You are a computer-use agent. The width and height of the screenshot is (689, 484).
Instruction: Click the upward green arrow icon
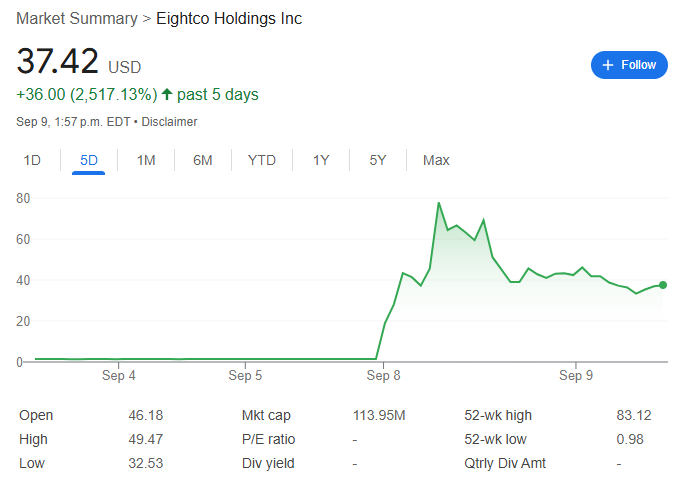(167, 94)
